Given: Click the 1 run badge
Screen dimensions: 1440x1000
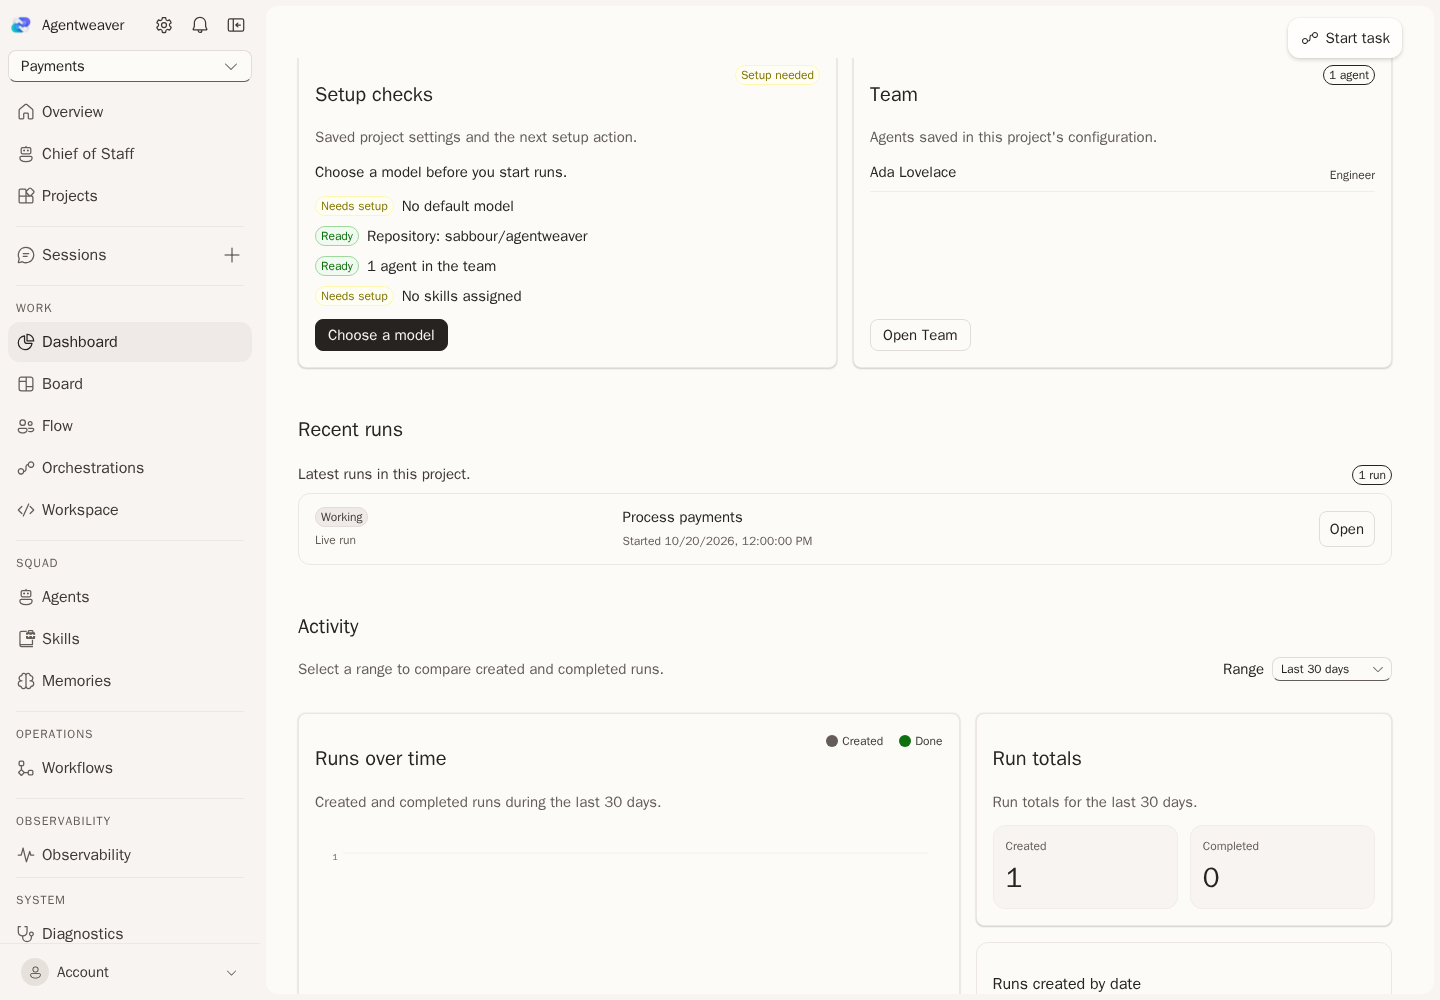Looking at the screenshot, I should [1371, 475].
